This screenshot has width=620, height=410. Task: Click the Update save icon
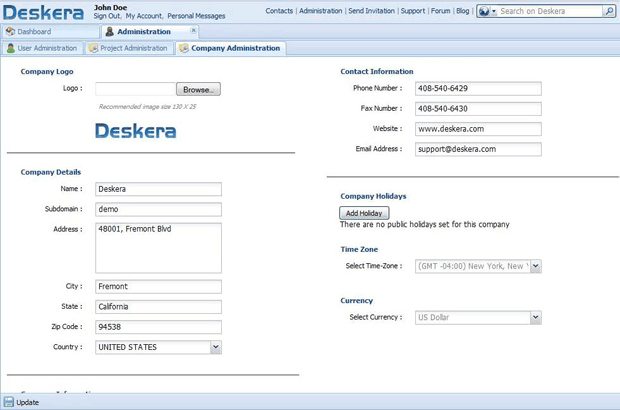click(9, 402)
